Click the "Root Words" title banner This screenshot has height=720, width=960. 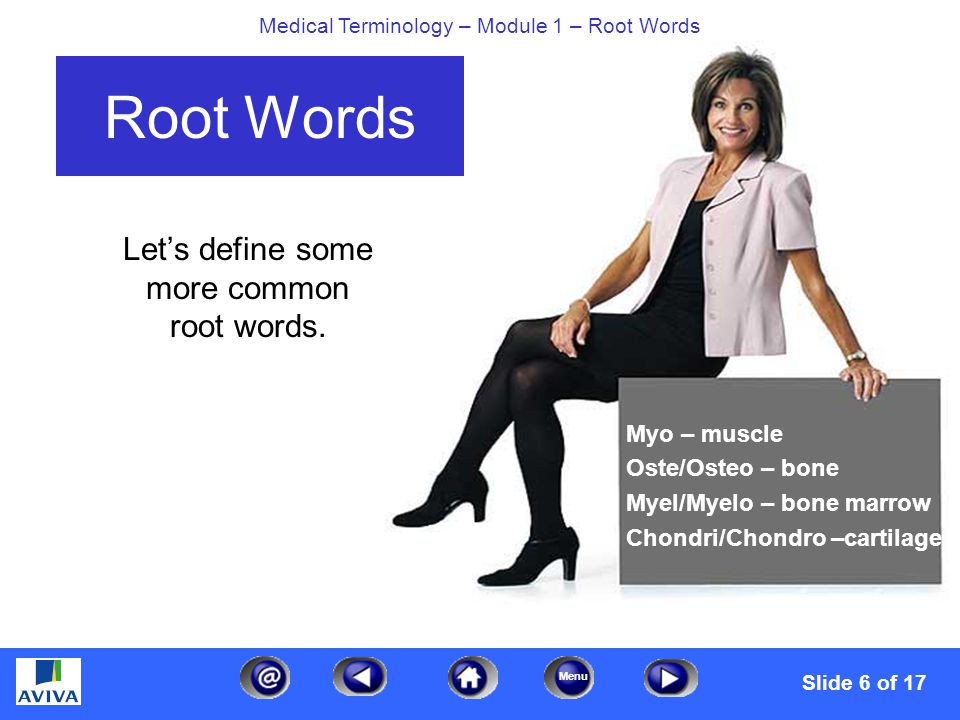[260, 116]
